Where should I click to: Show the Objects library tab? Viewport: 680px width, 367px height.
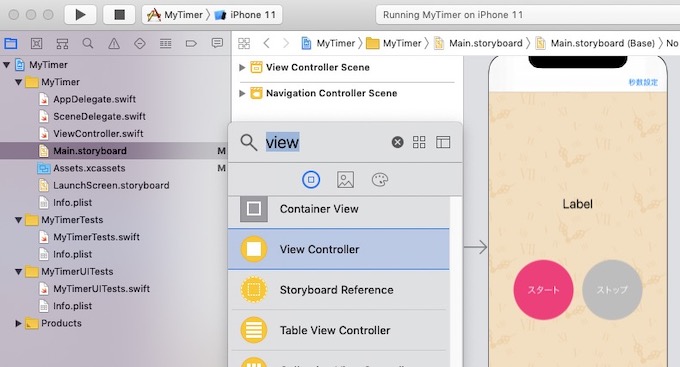311,180
